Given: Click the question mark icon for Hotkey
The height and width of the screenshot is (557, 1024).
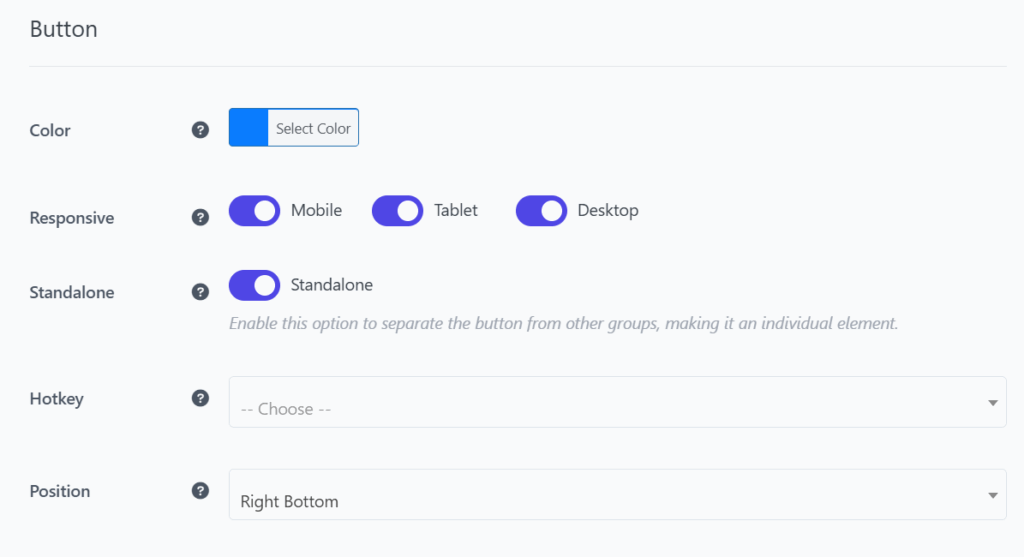Looking at the screenshot, I should pos(200,398).
